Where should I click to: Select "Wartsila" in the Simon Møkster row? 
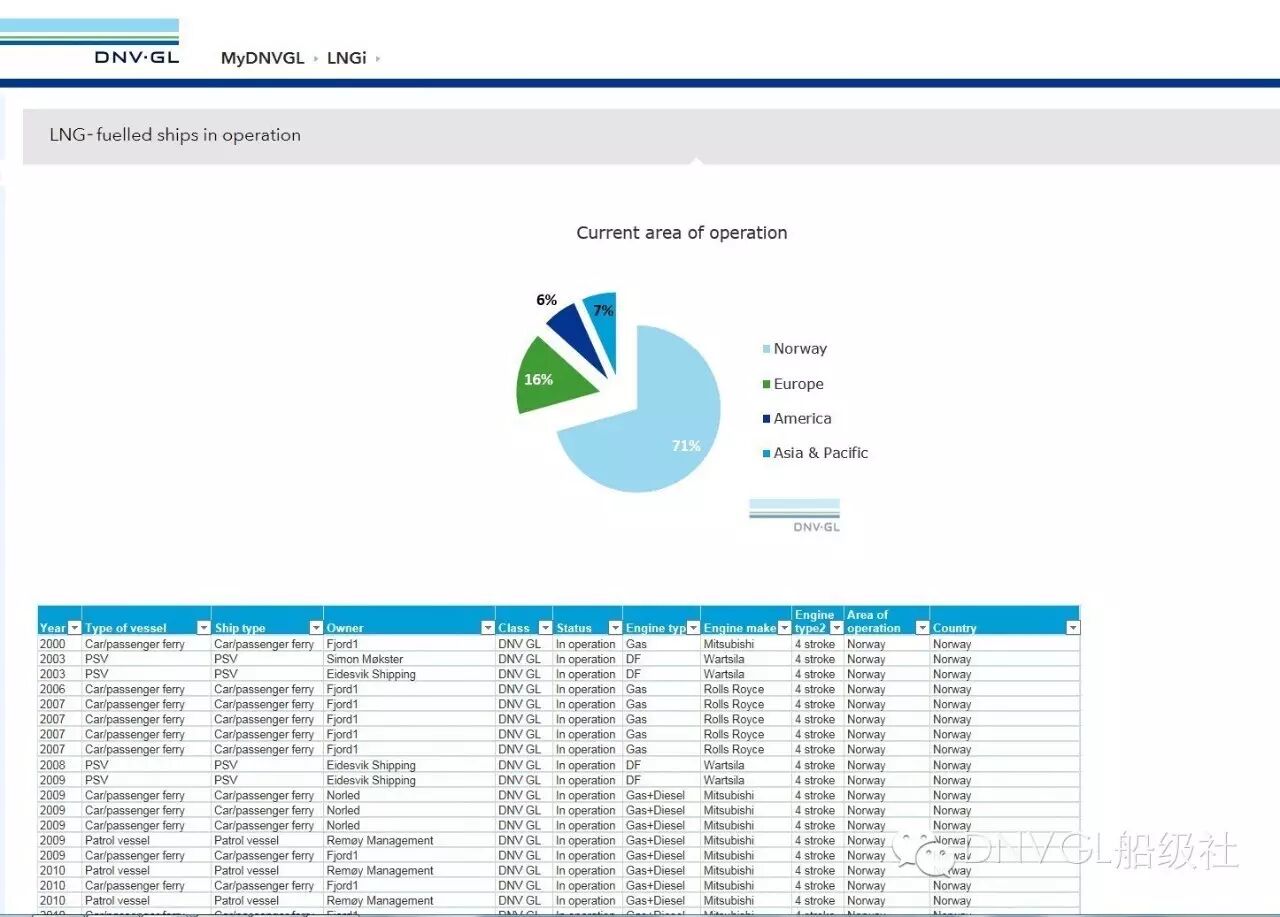(x=724, y=659)
